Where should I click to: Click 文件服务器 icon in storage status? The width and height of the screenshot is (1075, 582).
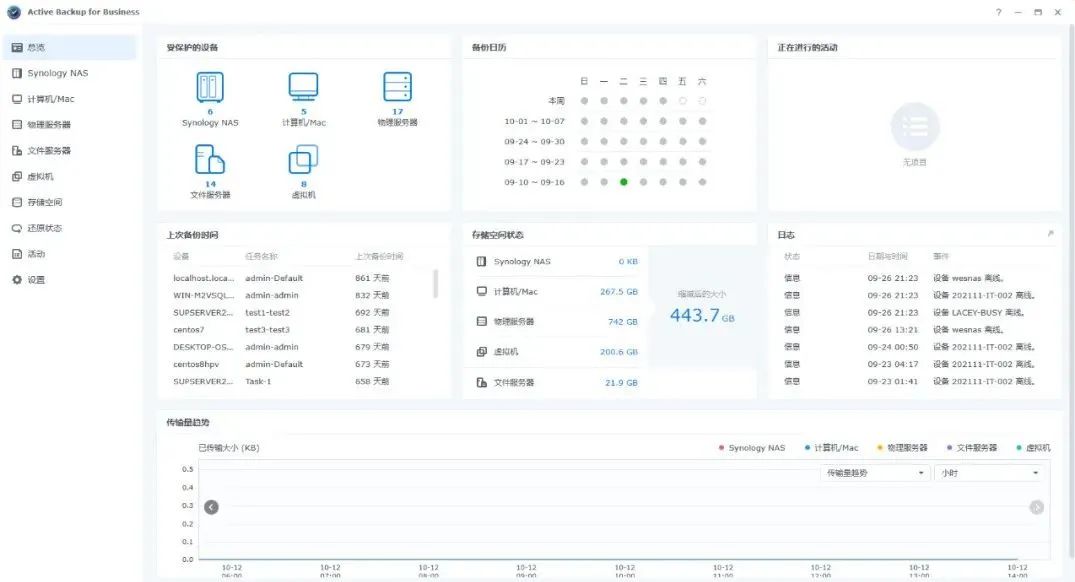click(481, 383)
